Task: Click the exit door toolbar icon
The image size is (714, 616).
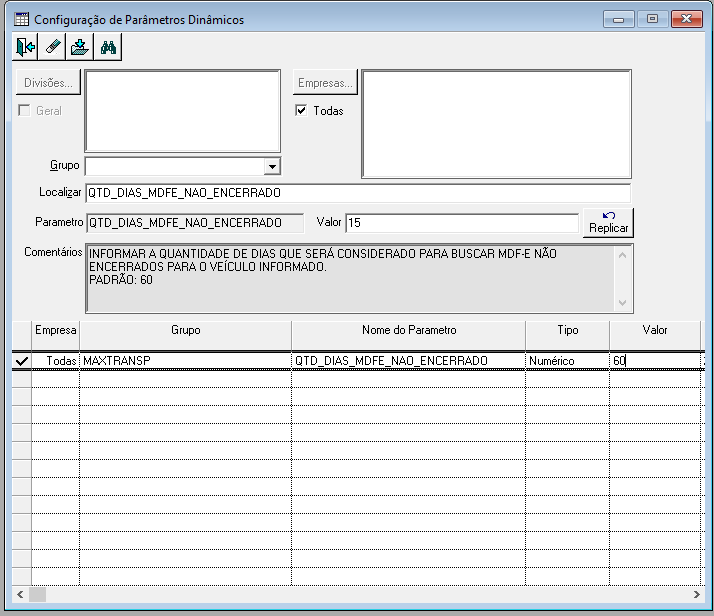Action: (x=26, y=47)
